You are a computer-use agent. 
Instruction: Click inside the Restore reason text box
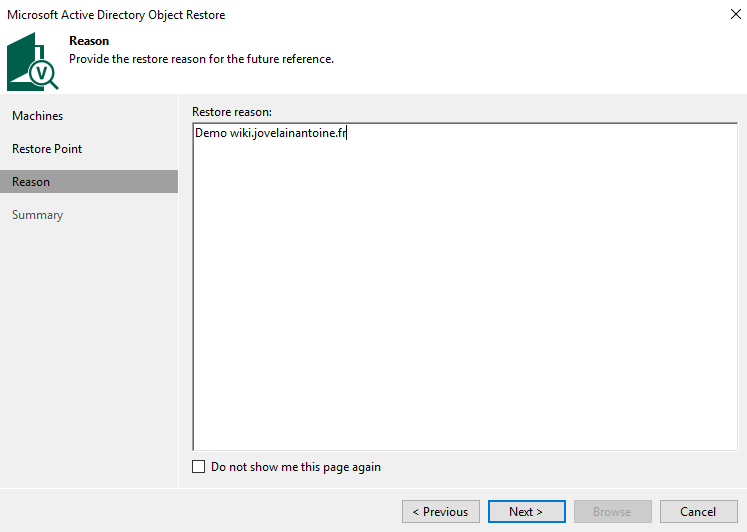coord(465,287)
